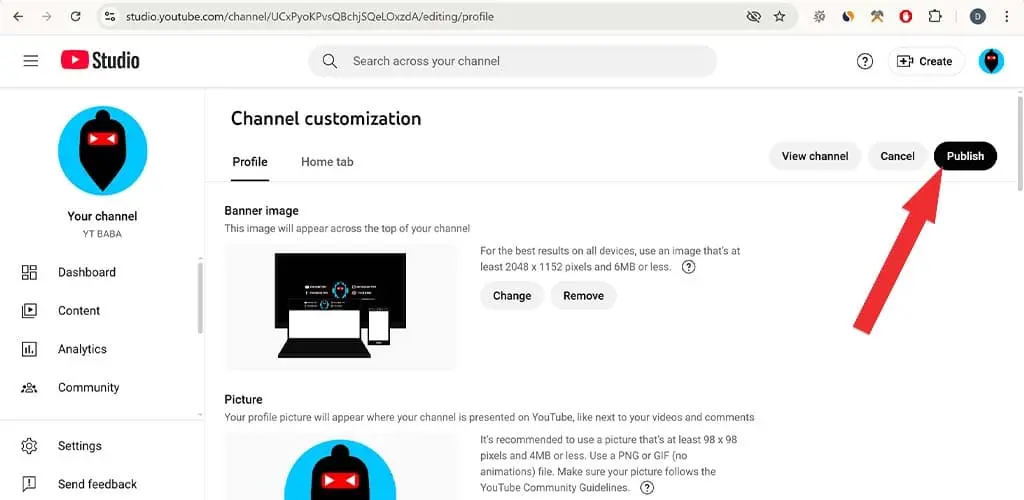Image resolution: width=1024 pixels, height=500 pixels.
Task: Switch to the Home tab
Action: (x=327, y=161)
